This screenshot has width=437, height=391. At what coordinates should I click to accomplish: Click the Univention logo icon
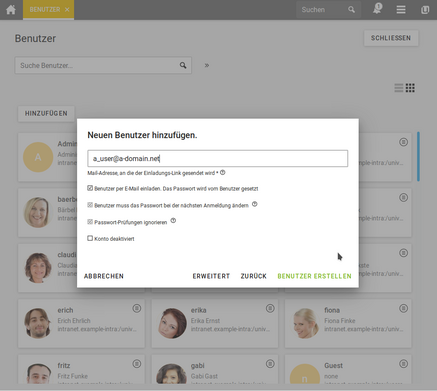pyautogui.click(x=425, y=10)
